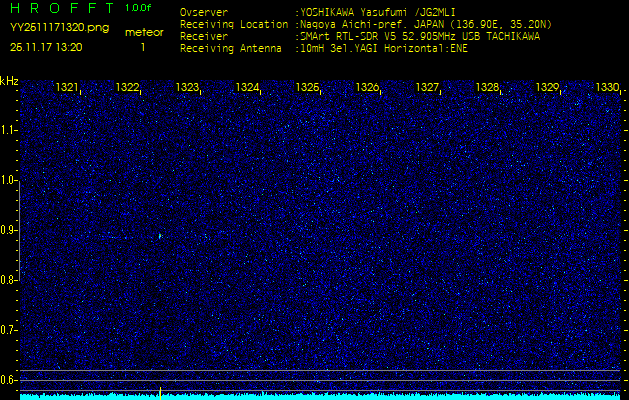Click the 1328 time tick label
Image resolution: width=629 pixels, height=400 pixels.
pyautogui.click(x=487, y=88)
